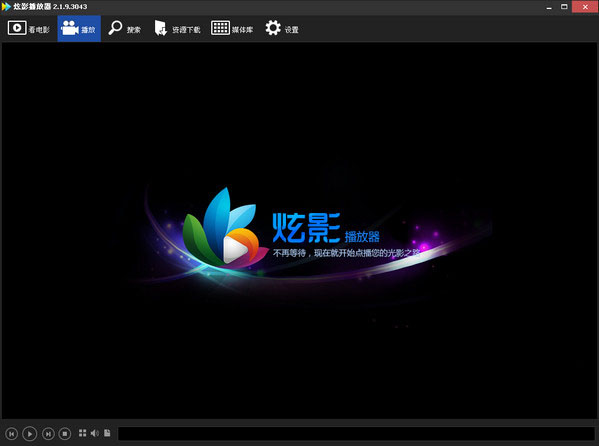Open a file via document icon
The image size is (599, 446).
pyautogui.click(x=107, y=433)
